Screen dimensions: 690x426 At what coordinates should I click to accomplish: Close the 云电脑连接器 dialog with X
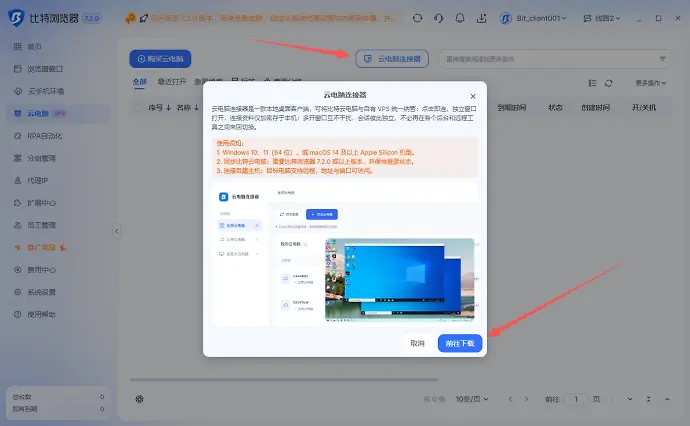point(473,96)
